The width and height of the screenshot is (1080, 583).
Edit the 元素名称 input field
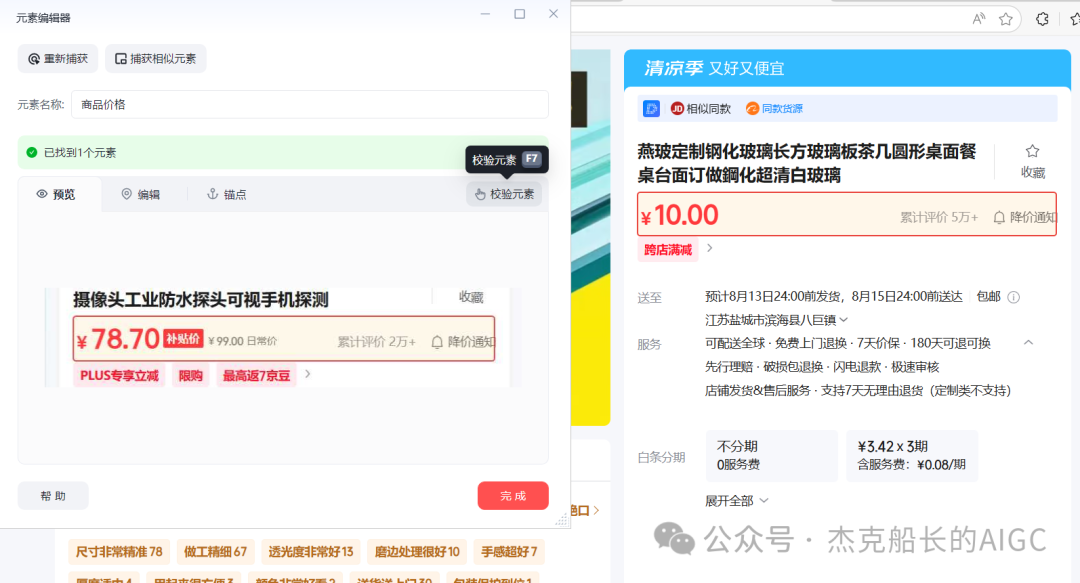coord(310,105)
